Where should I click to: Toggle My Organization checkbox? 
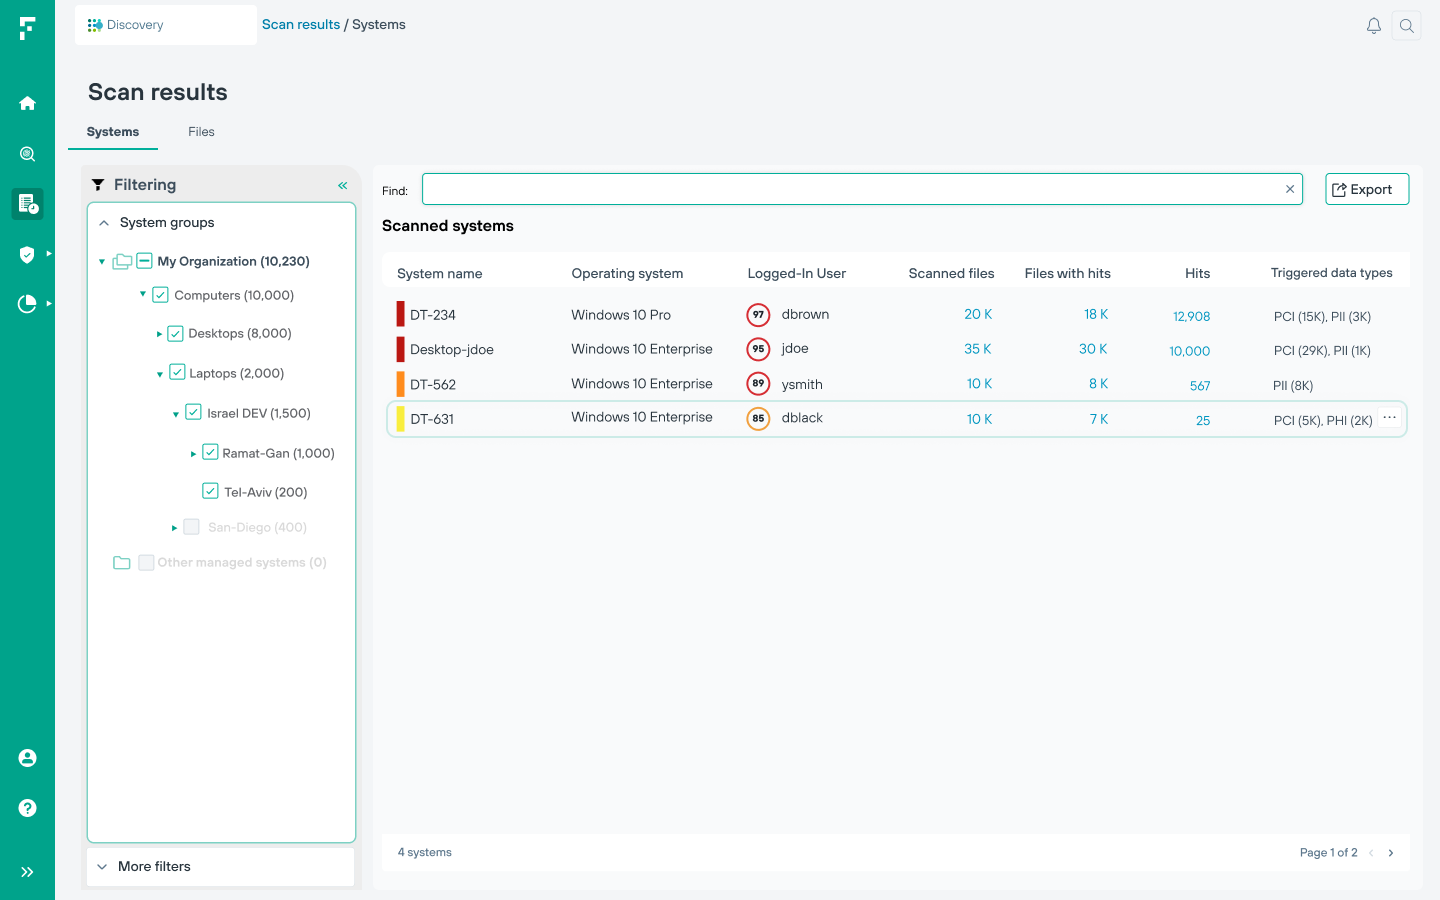click(144, 261)
